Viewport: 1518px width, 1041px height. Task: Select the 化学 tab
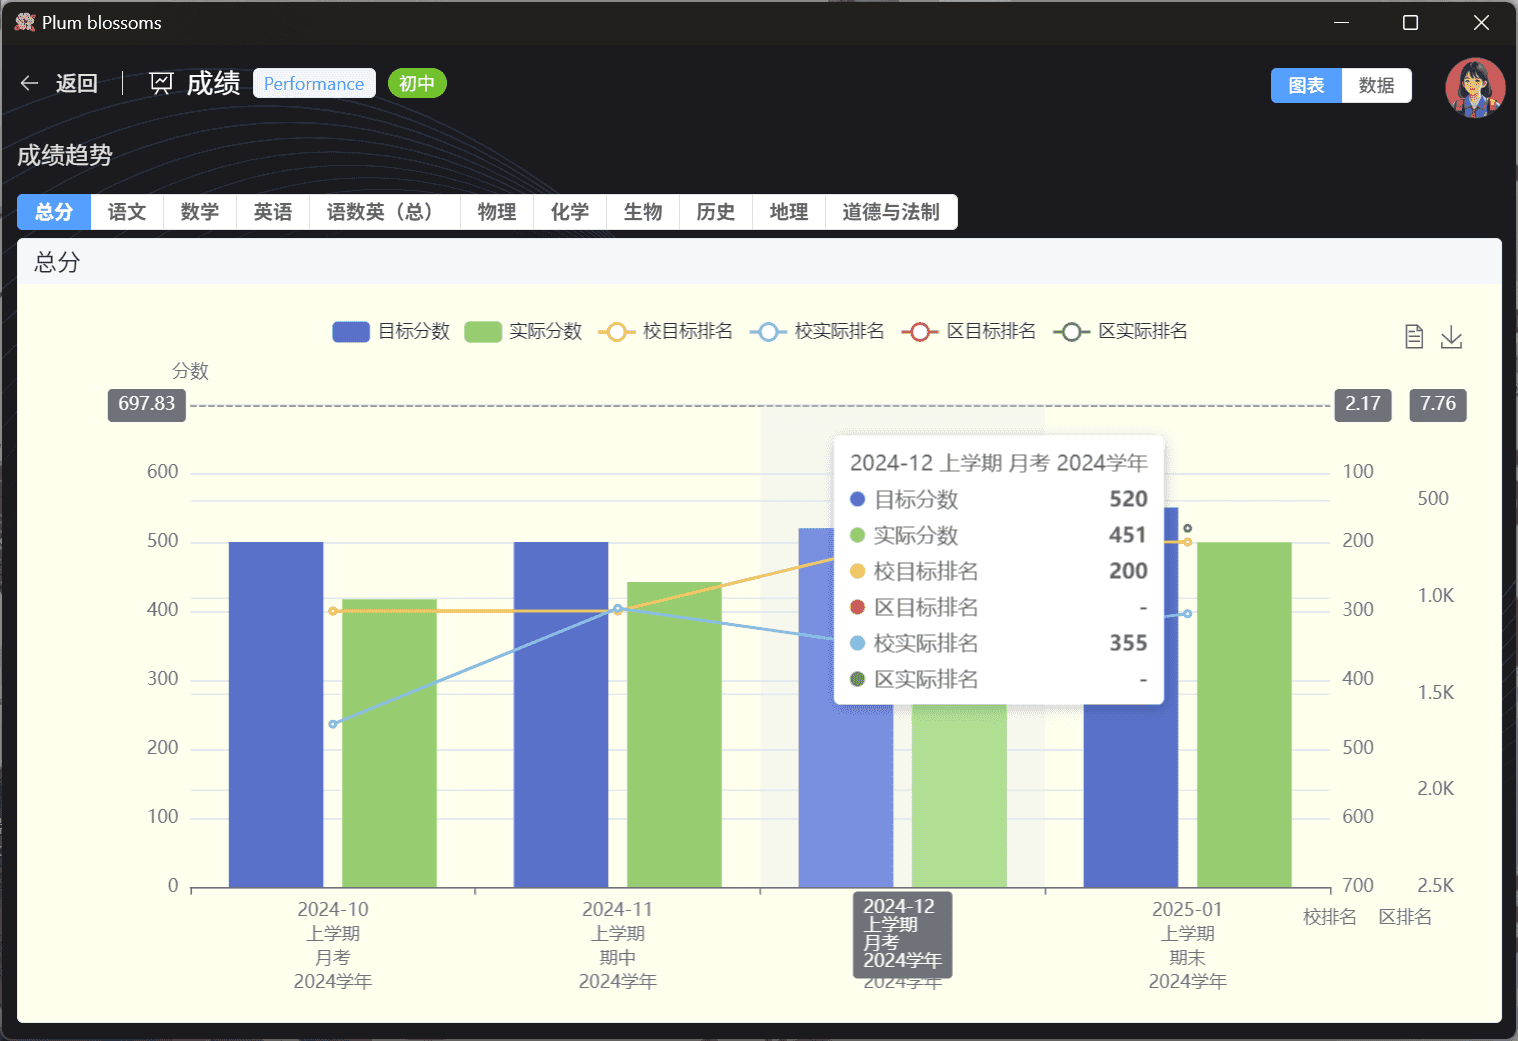coord(570,212)
